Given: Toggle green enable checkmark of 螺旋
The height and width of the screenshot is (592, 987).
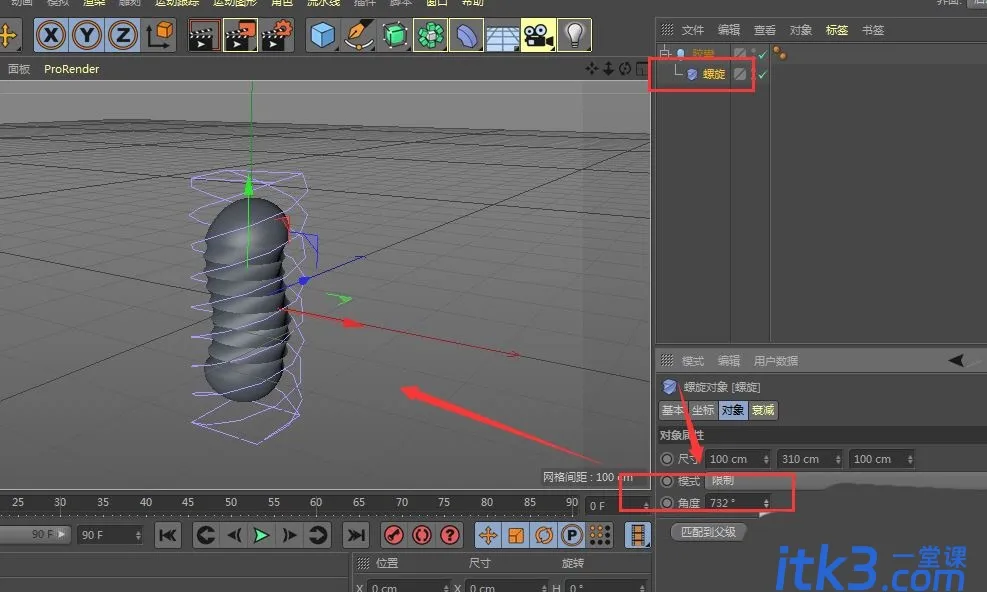Looking at the screenshot, I should point(763,74).
